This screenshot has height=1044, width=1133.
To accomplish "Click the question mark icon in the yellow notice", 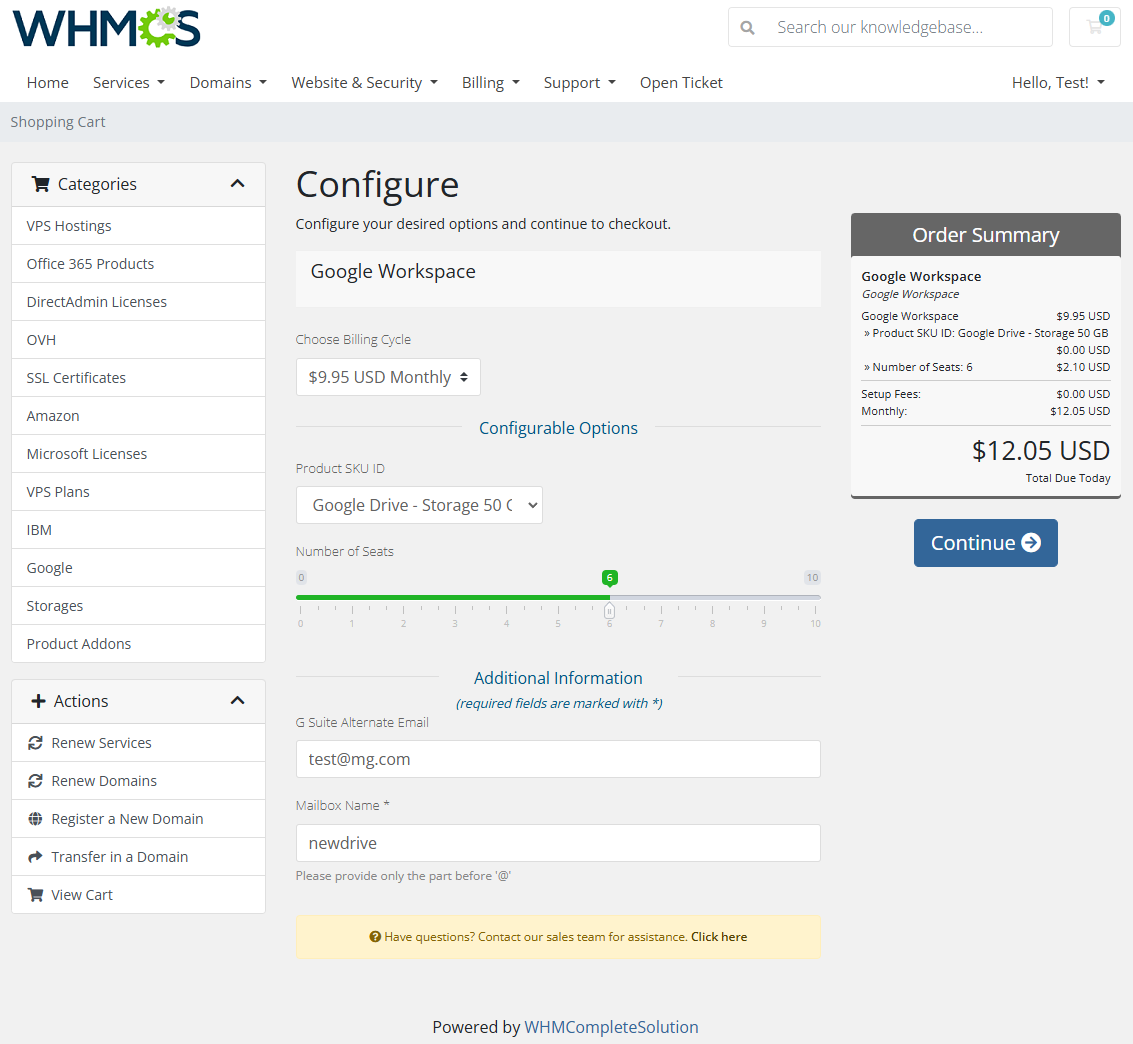I will [374, 936].
